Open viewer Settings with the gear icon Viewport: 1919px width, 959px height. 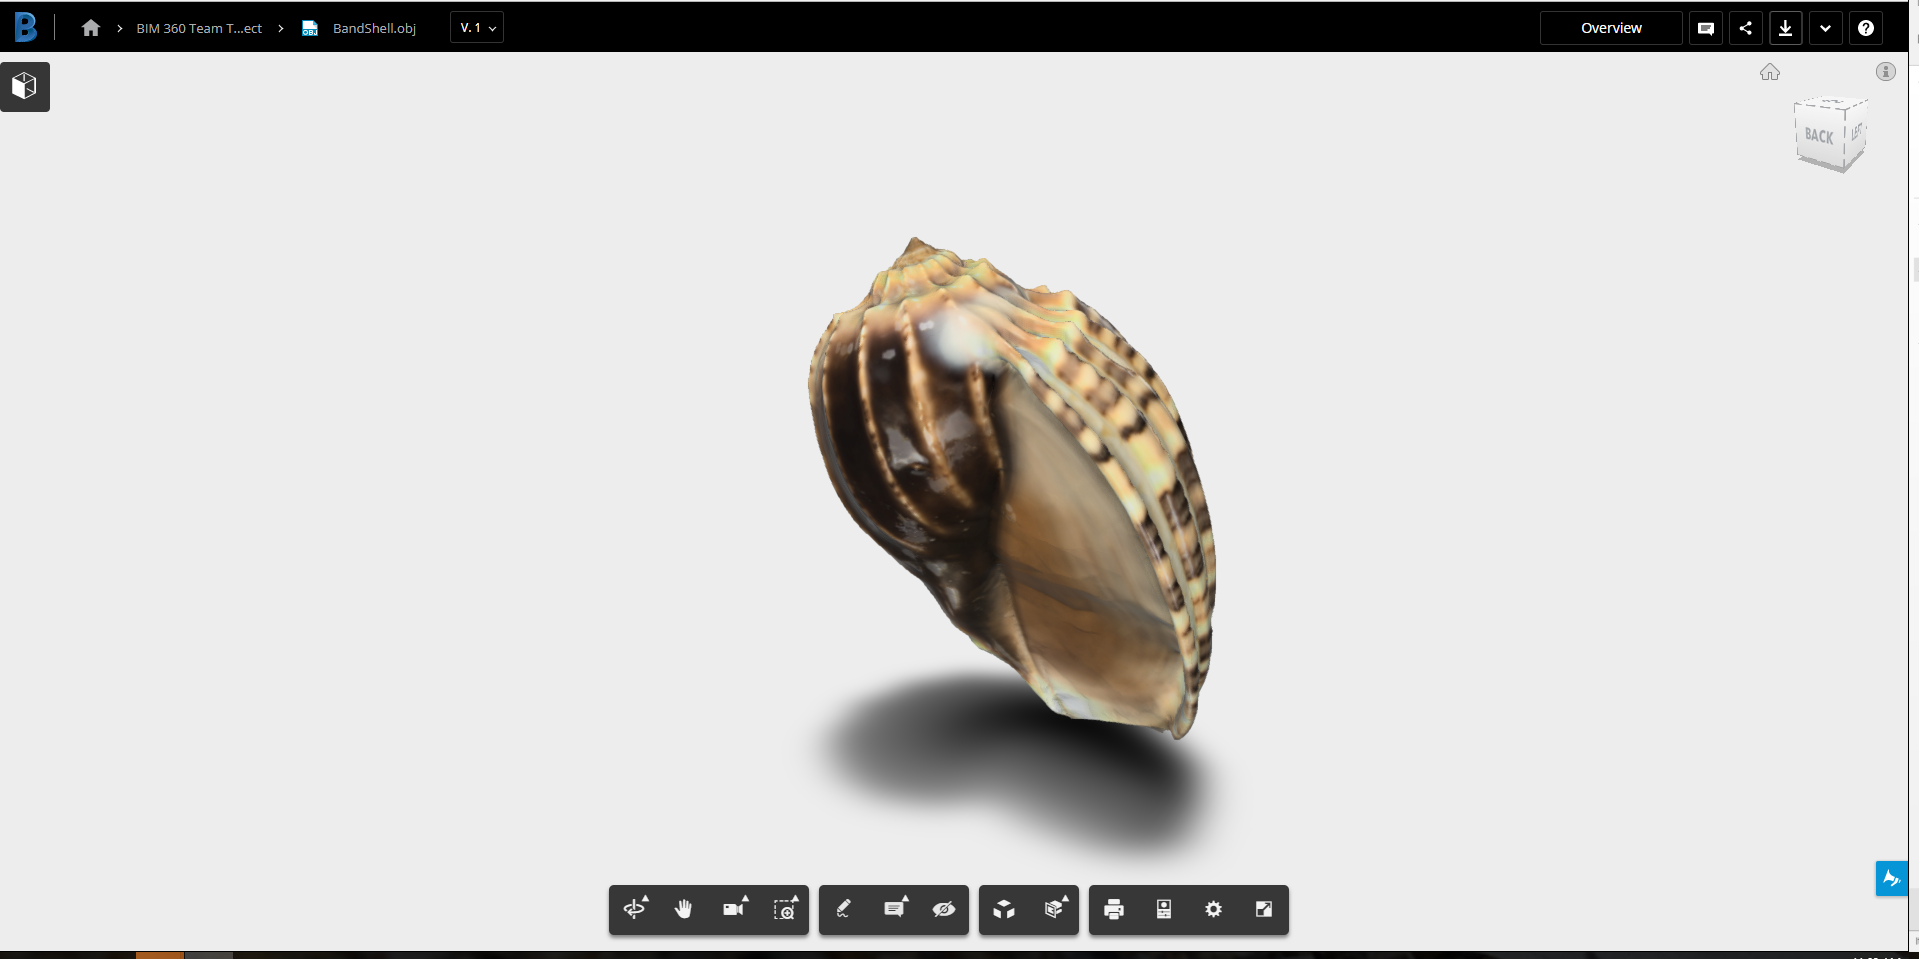(1213, 910)
